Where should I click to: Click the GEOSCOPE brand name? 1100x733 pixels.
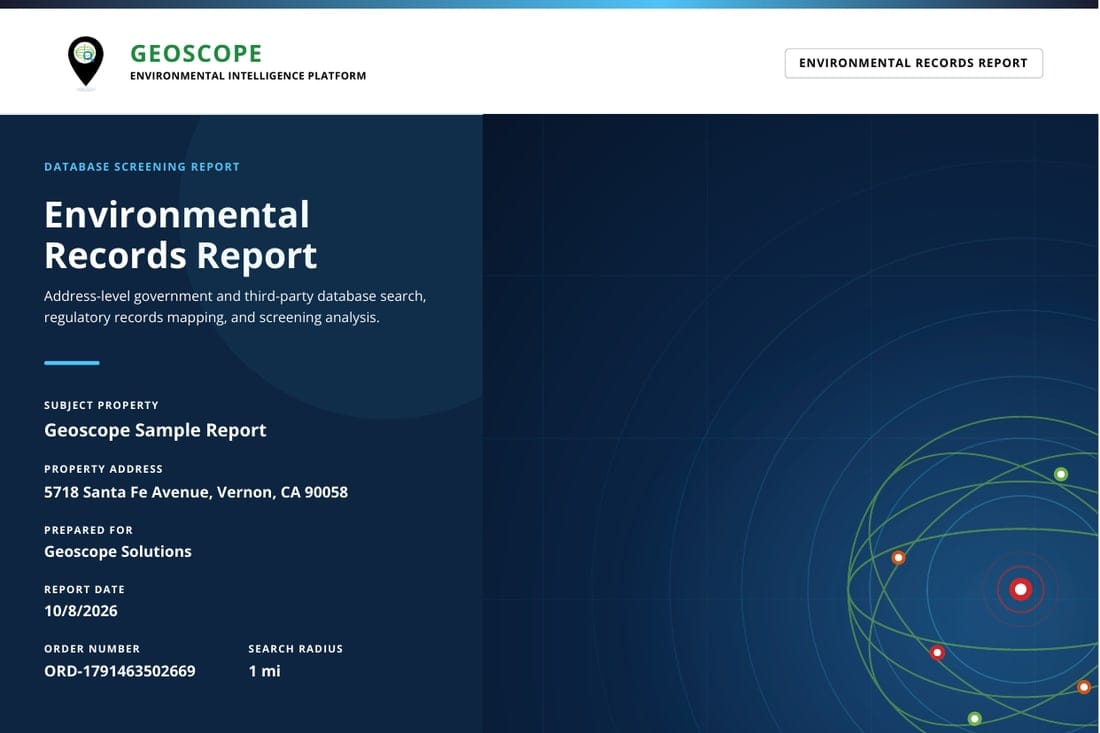click(196, 53)
